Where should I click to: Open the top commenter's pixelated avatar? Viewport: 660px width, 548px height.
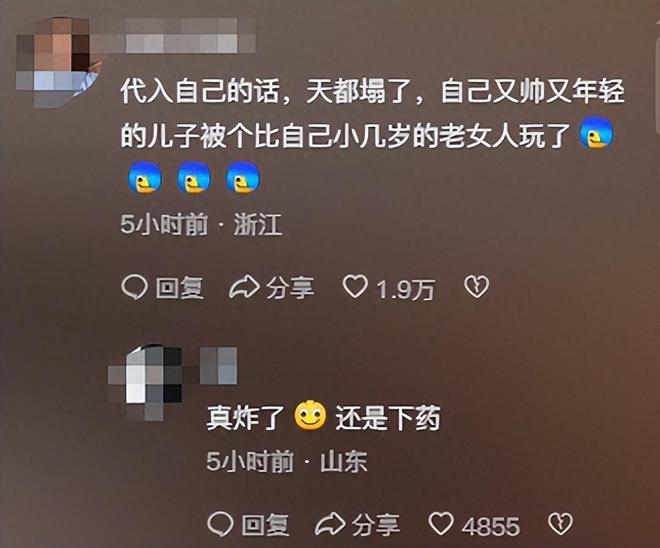[58, 62]
